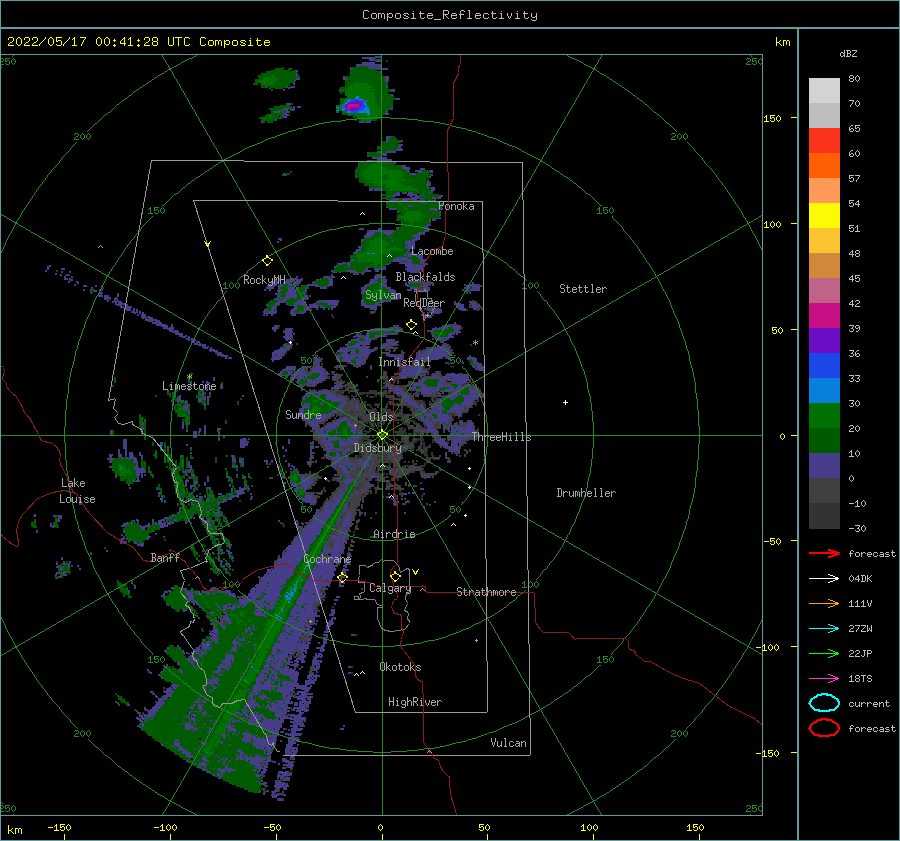Click the red forecast arrow in legend
The width and height of the screenshot is (900, 841).
tap(824, 553)
